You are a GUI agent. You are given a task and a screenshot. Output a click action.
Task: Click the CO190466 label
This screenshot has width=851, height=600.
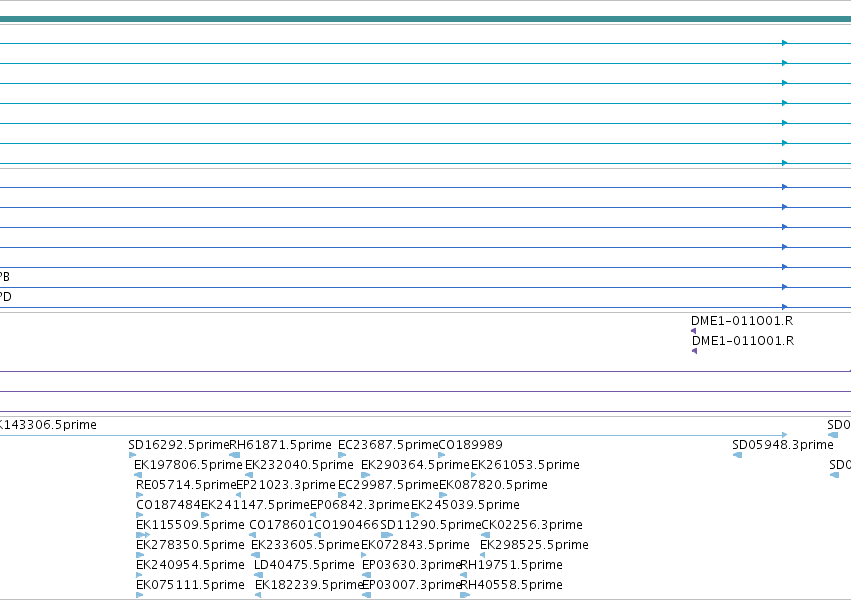point(347,525)
